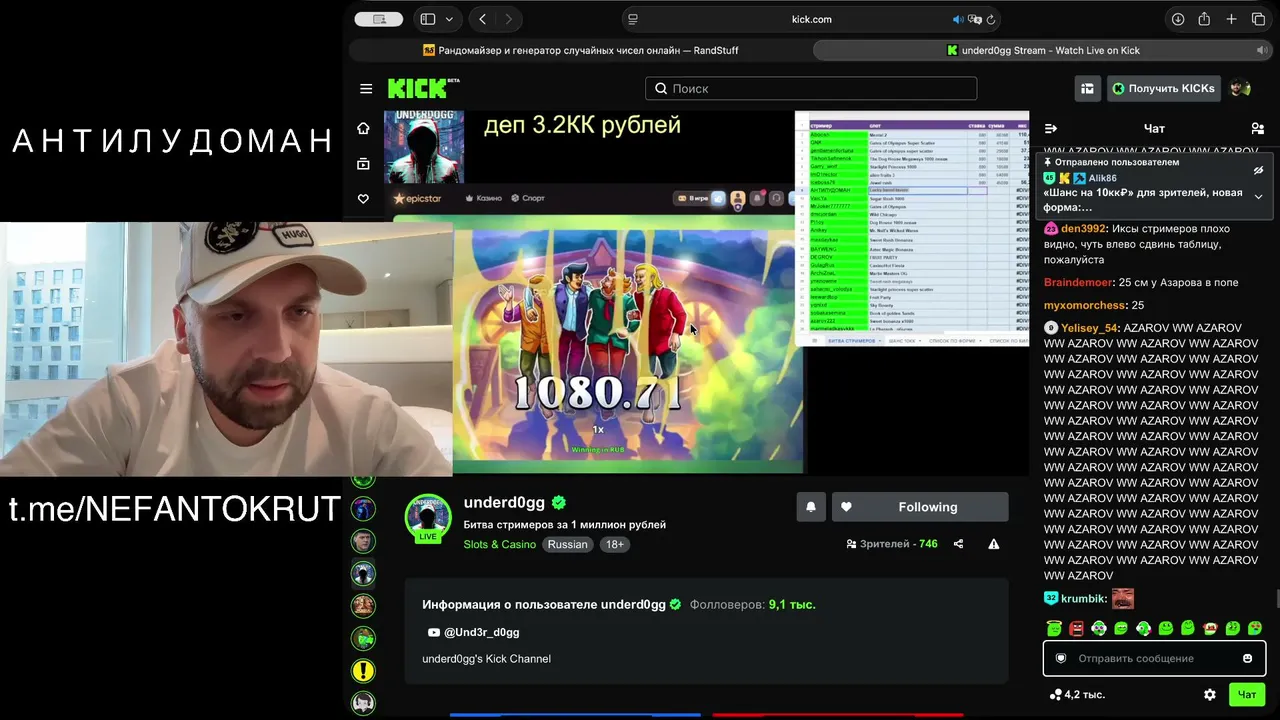Open the Safari share menu
Screen dimensions: 1280x720
[x=1204, y=19]
